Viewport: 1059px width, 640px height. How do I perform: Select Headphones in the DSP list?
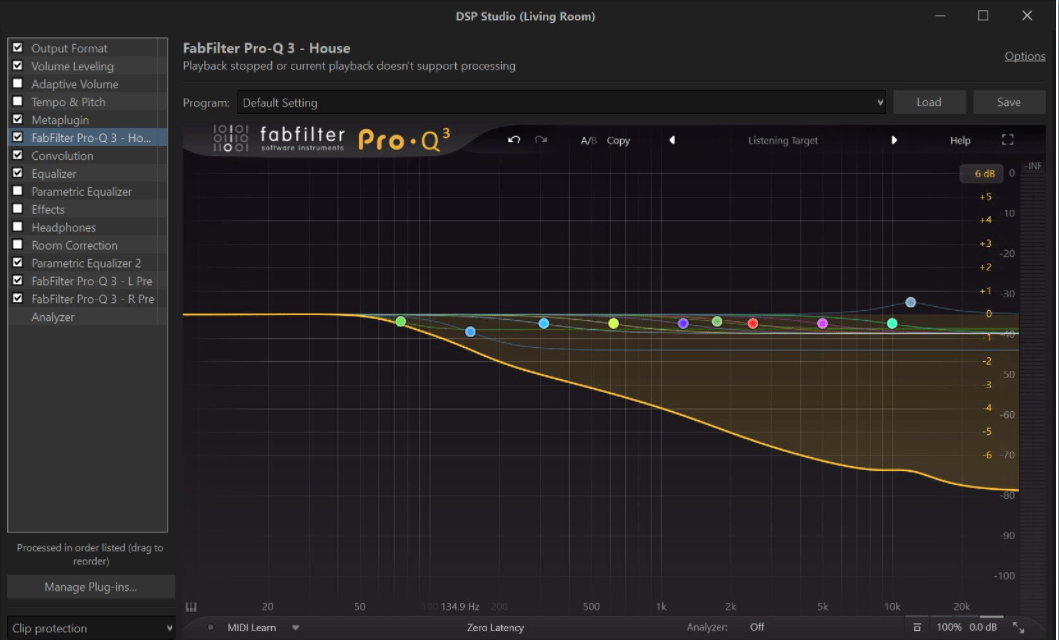pos(63,228)
